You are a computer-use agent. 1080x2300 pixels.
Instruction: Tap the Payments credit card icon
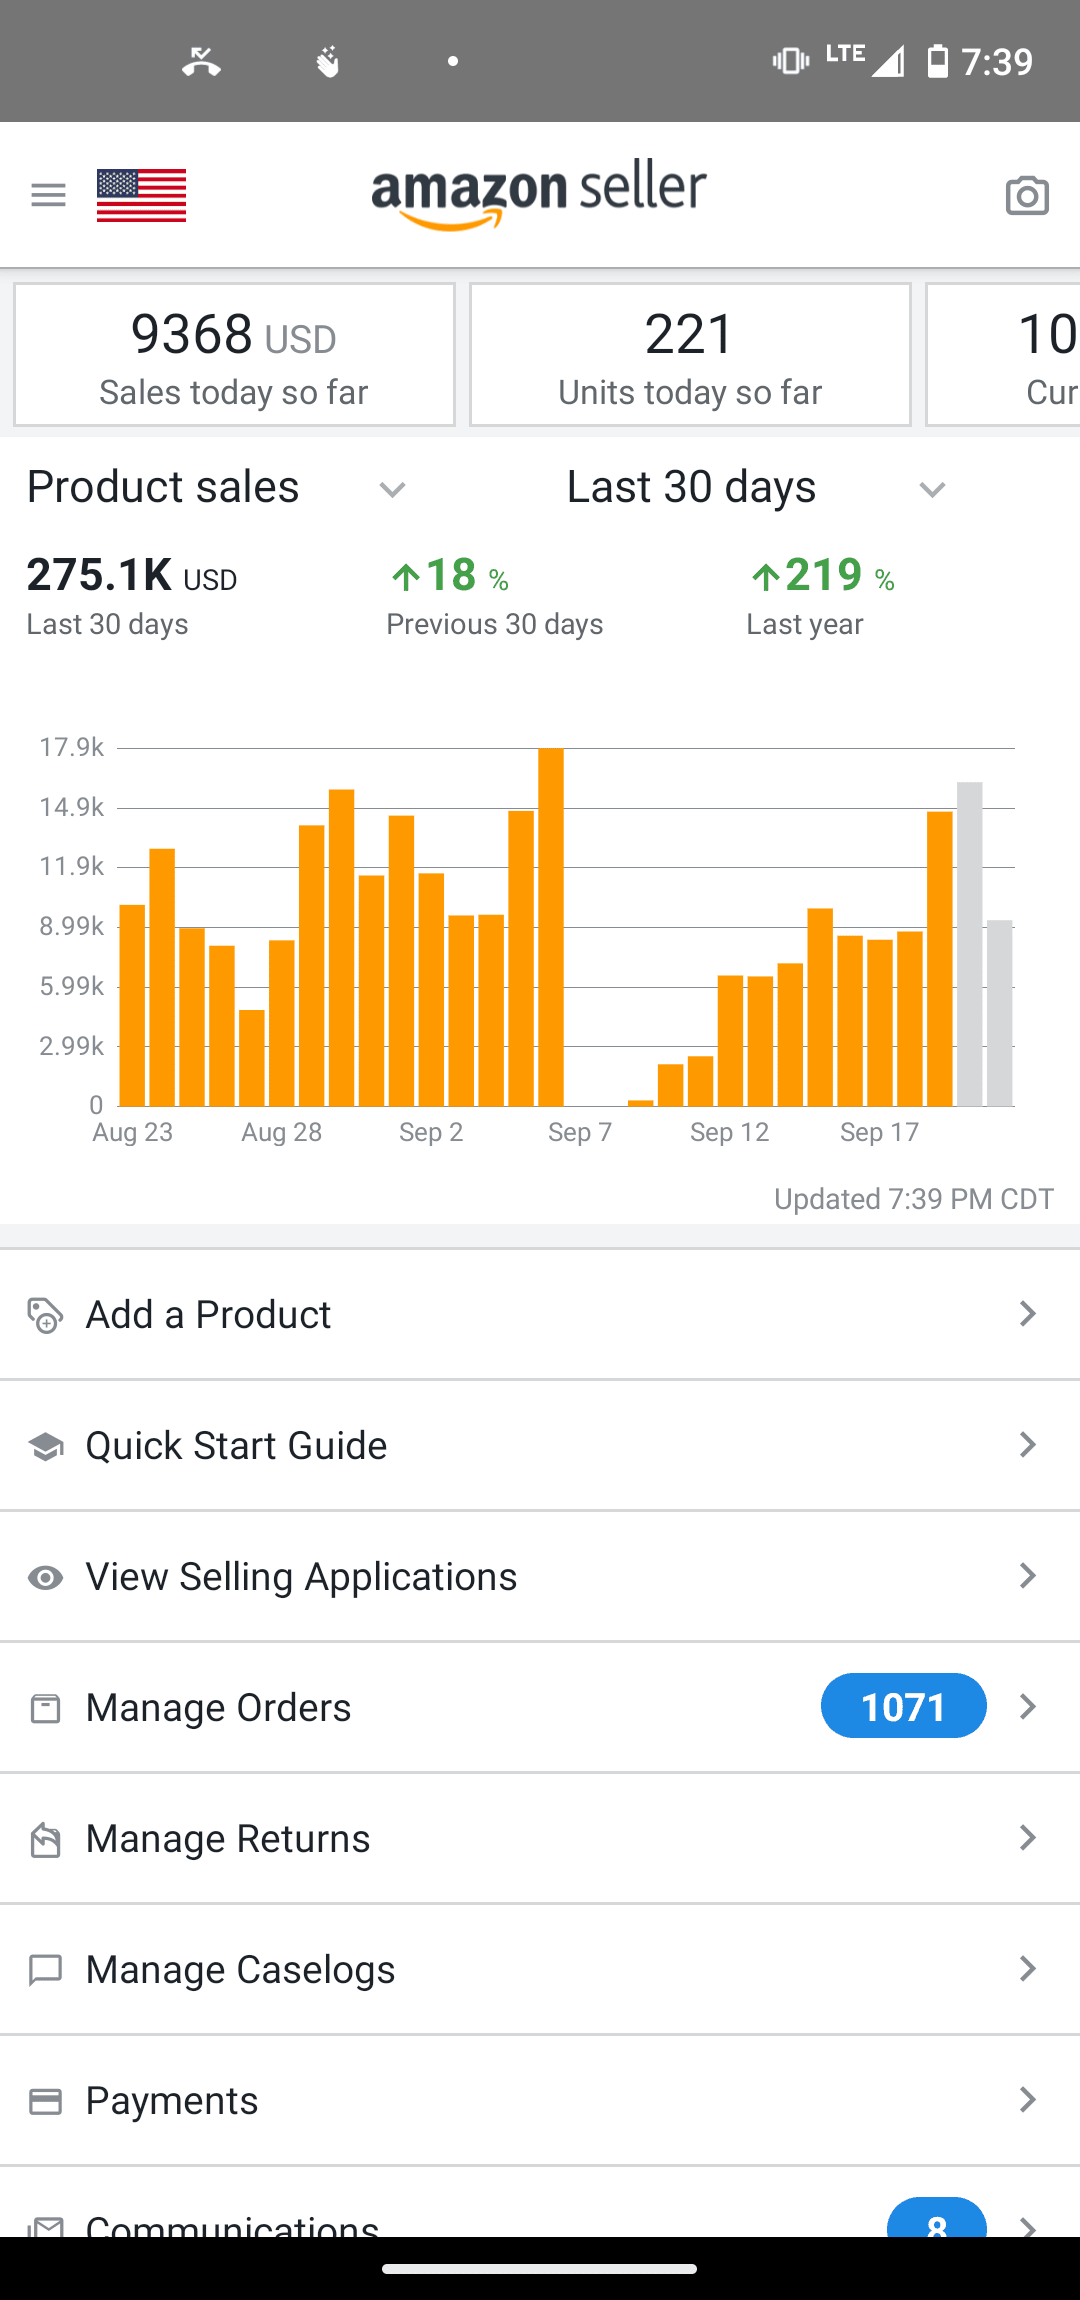click(45, 2101)
